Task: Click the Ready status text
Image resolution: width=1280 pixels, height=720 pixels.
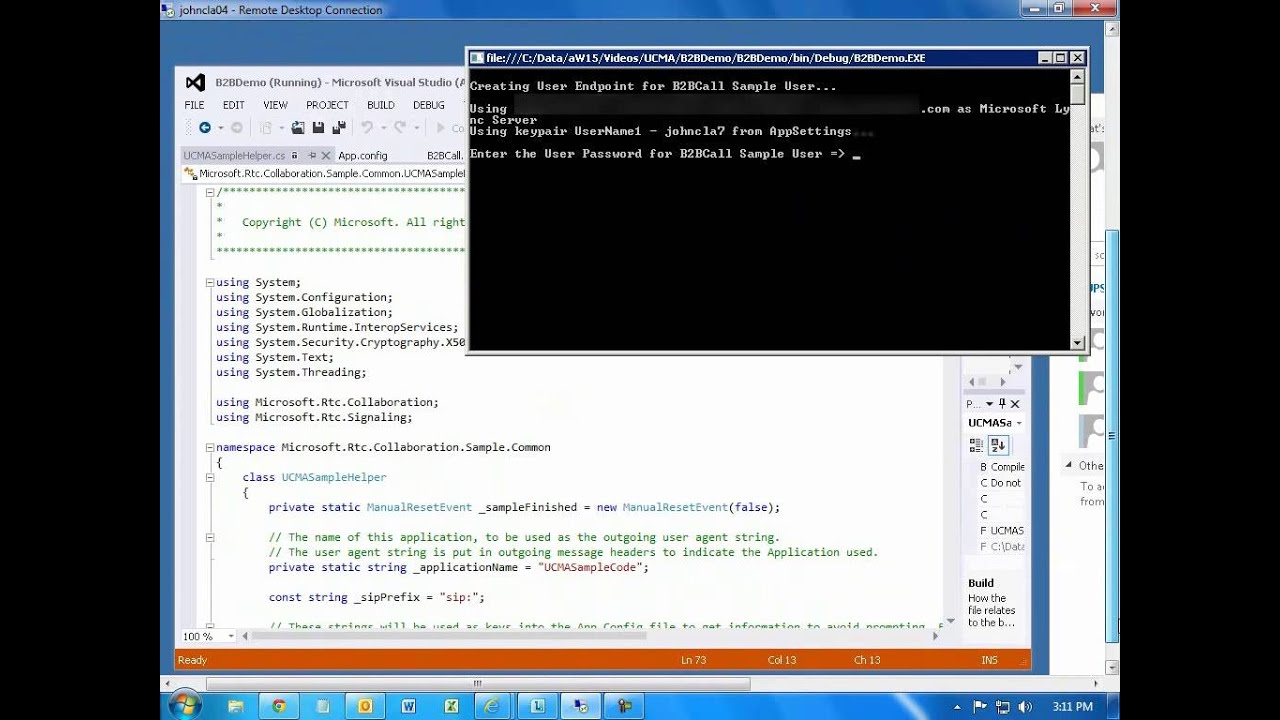Action: 192,660
